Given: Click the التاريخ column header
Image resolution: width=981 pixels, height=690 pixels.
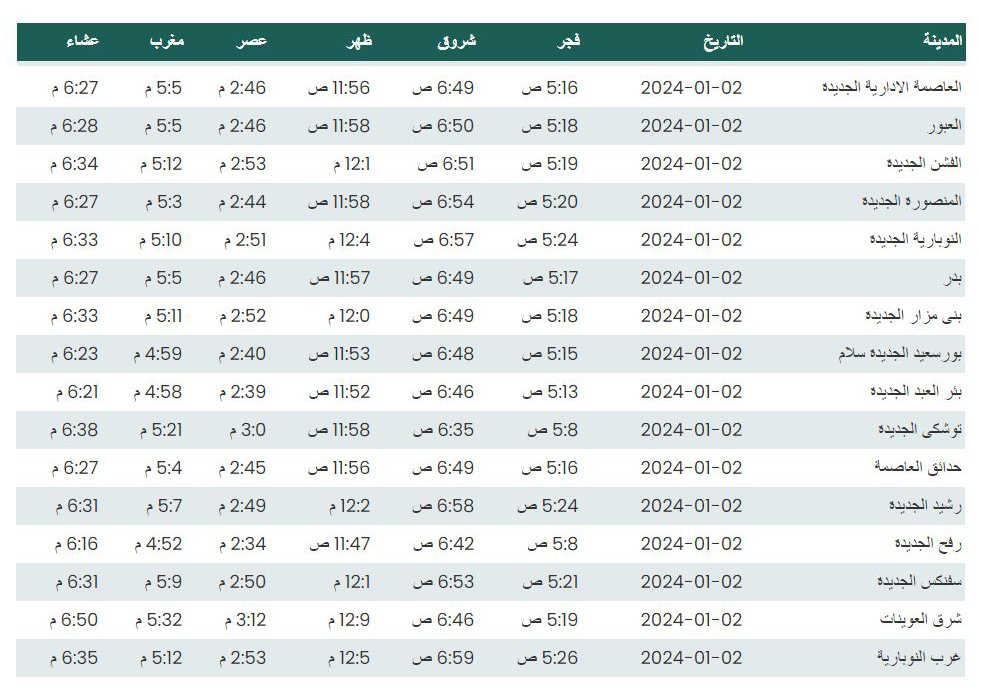Looking at the screenshot, I should pos(723,41).
